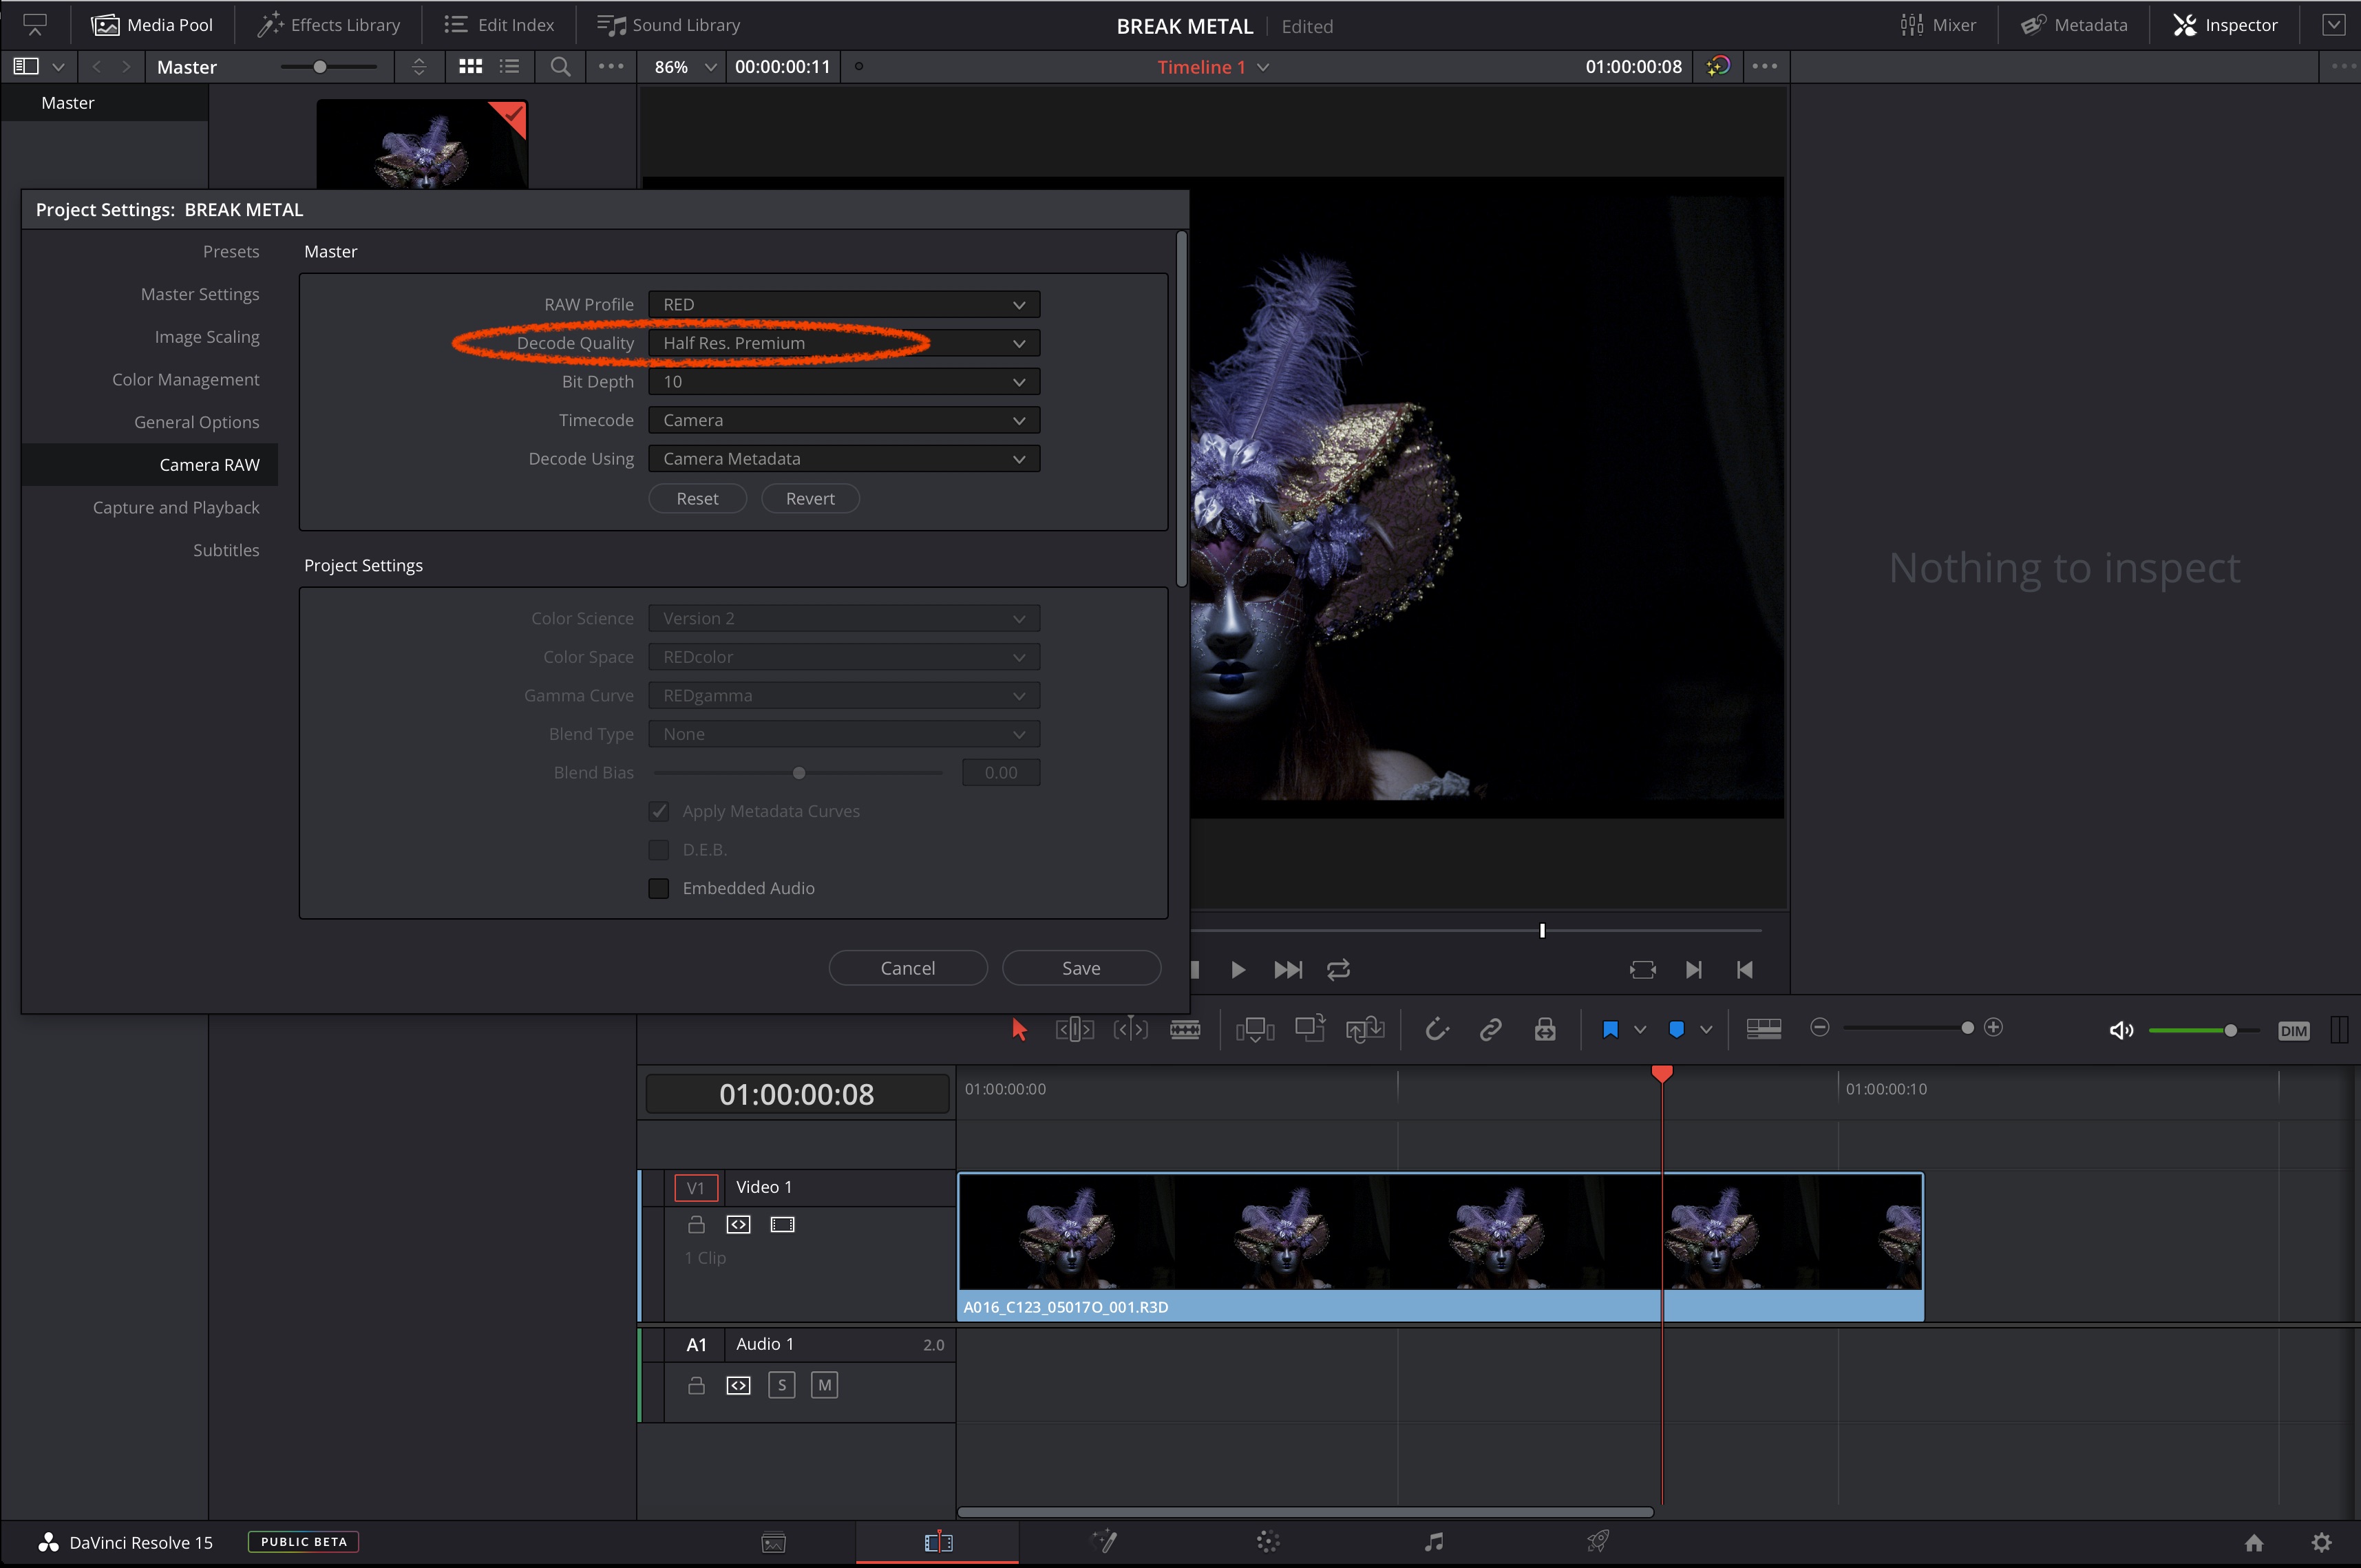The width and height of the screenshot is (2361, 1568).
Task: Open Subtitles settings section
Action: 226,550
